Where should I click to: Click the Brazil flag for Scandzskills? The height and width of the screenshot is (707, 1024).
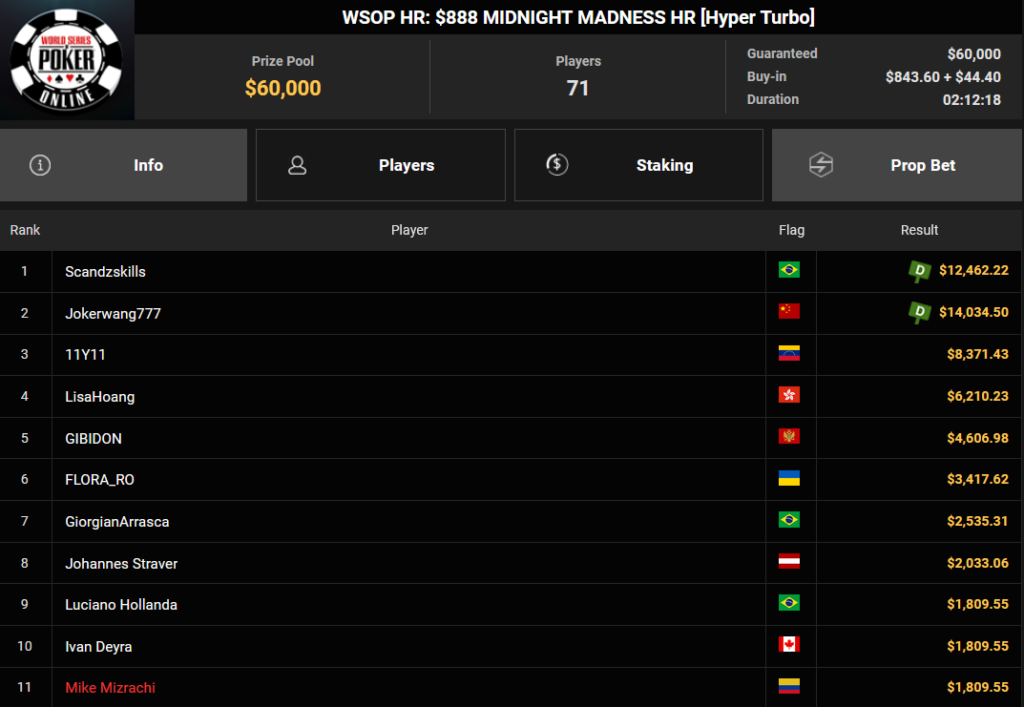789,270
